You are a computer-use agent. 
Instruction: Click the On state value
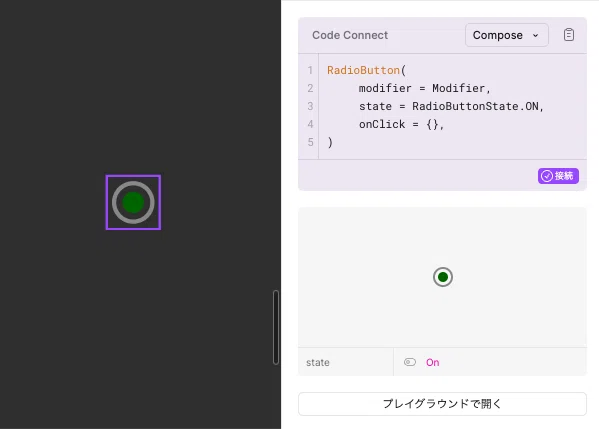pyautogui.click(x=432, y=363)
